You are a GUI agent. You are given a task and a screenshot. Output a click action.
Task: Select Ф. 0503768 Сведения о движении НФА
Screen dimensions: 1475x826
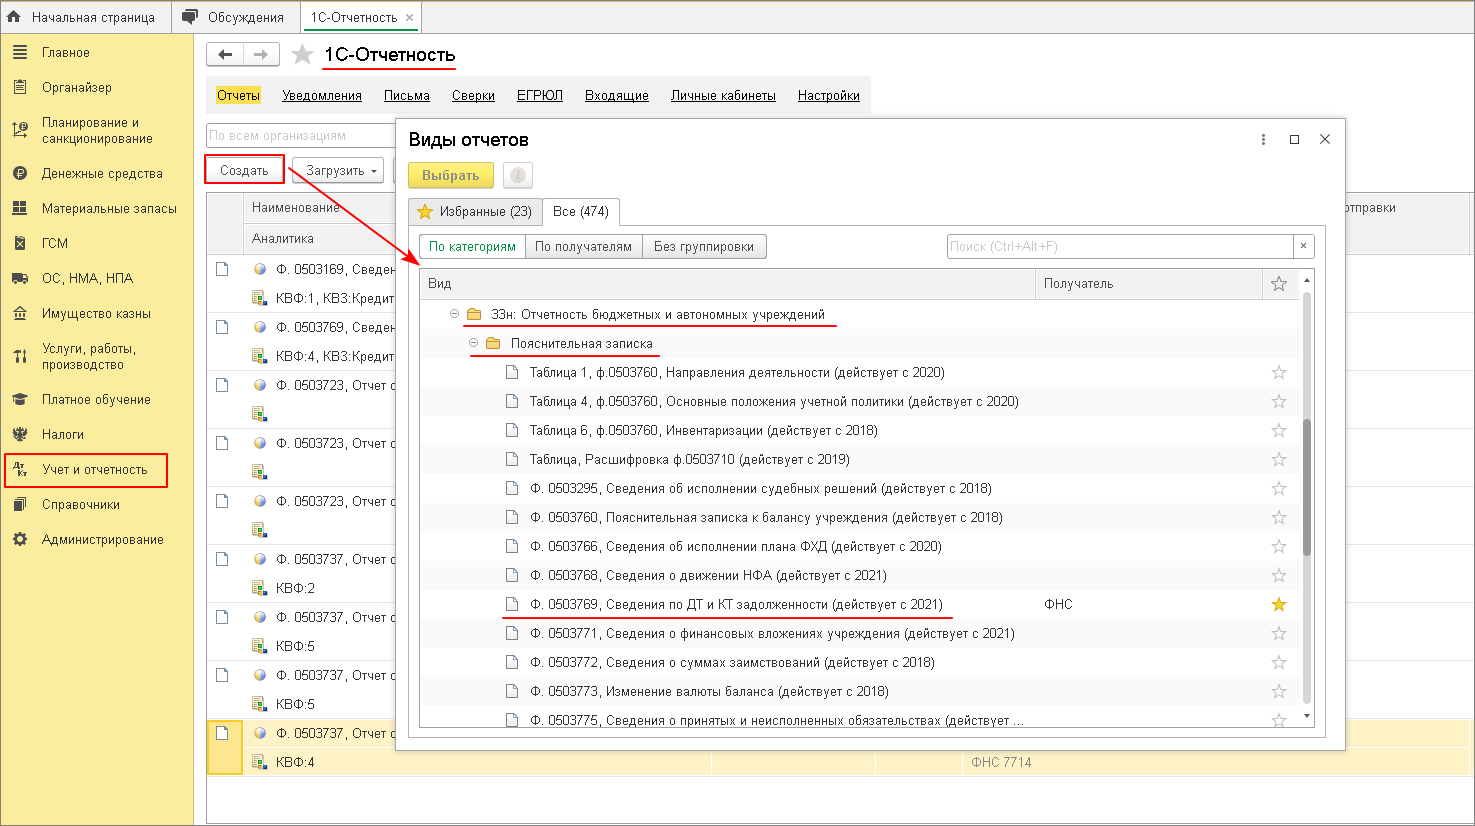click(x=708, y=575)
